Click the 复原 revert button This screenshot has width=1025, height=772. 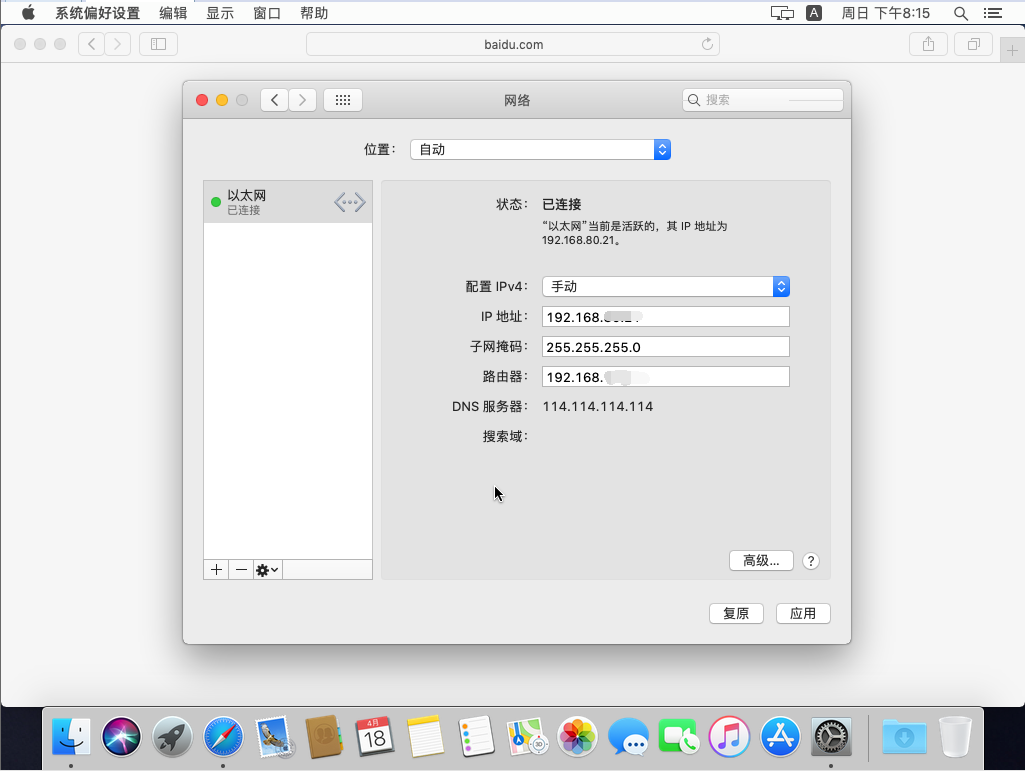[736, 613]
